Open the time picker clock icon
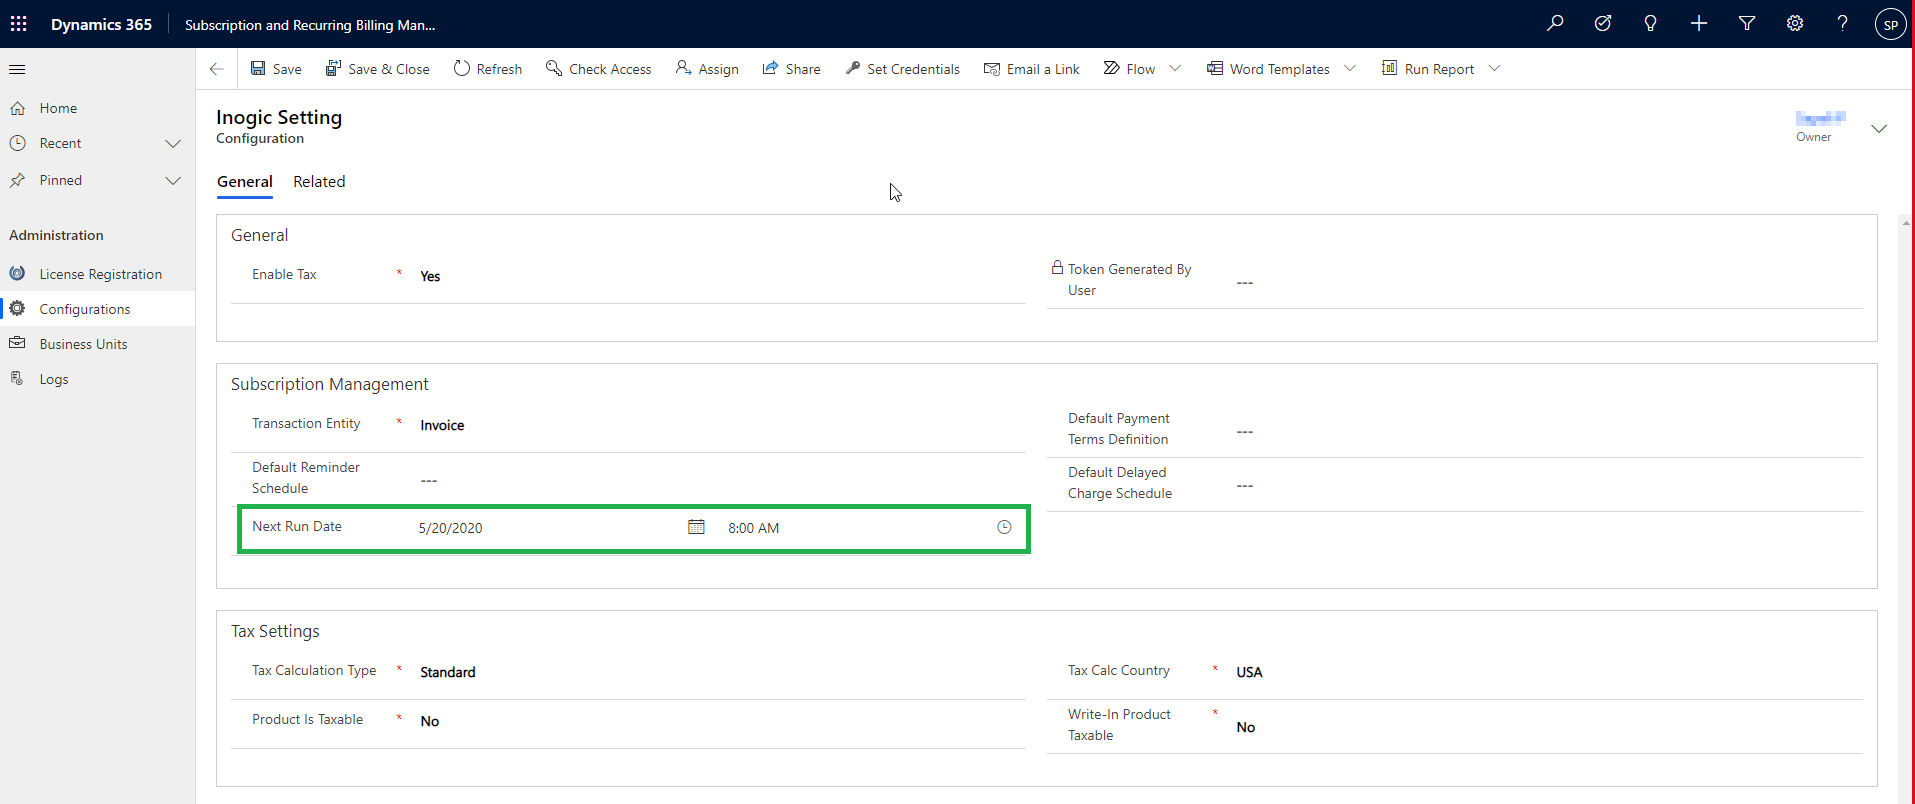 pos(1004,527)
